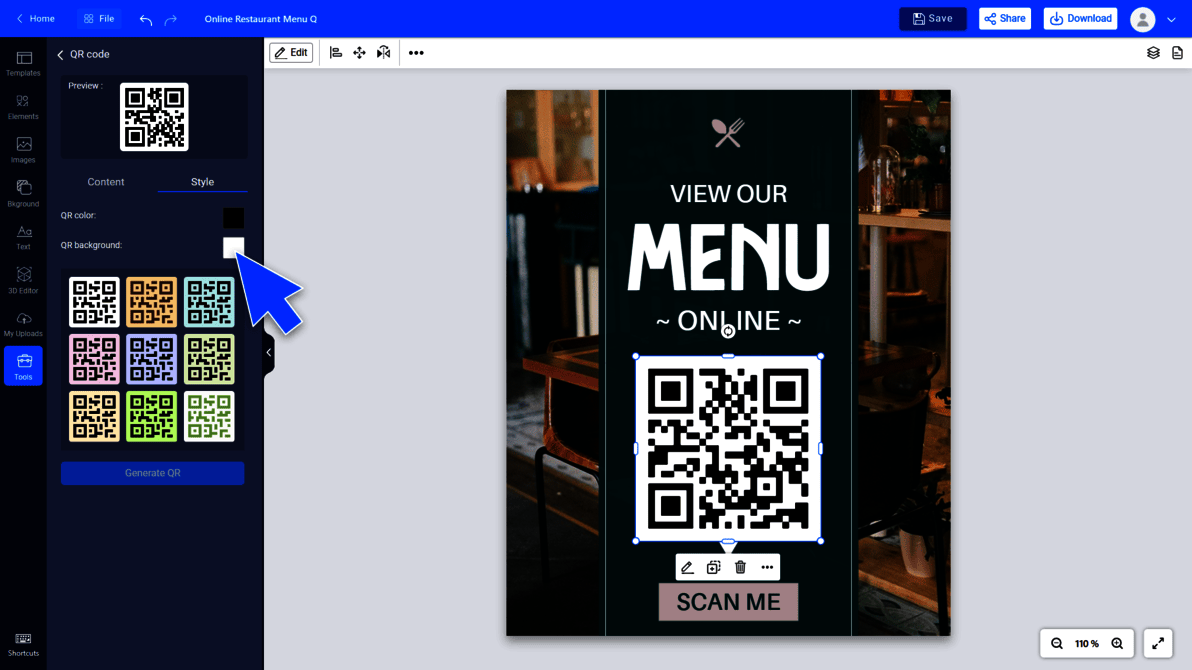Open the Layers icon at top right
This screenshot has width=1192, height=670.
click(x=1153, y=52)
